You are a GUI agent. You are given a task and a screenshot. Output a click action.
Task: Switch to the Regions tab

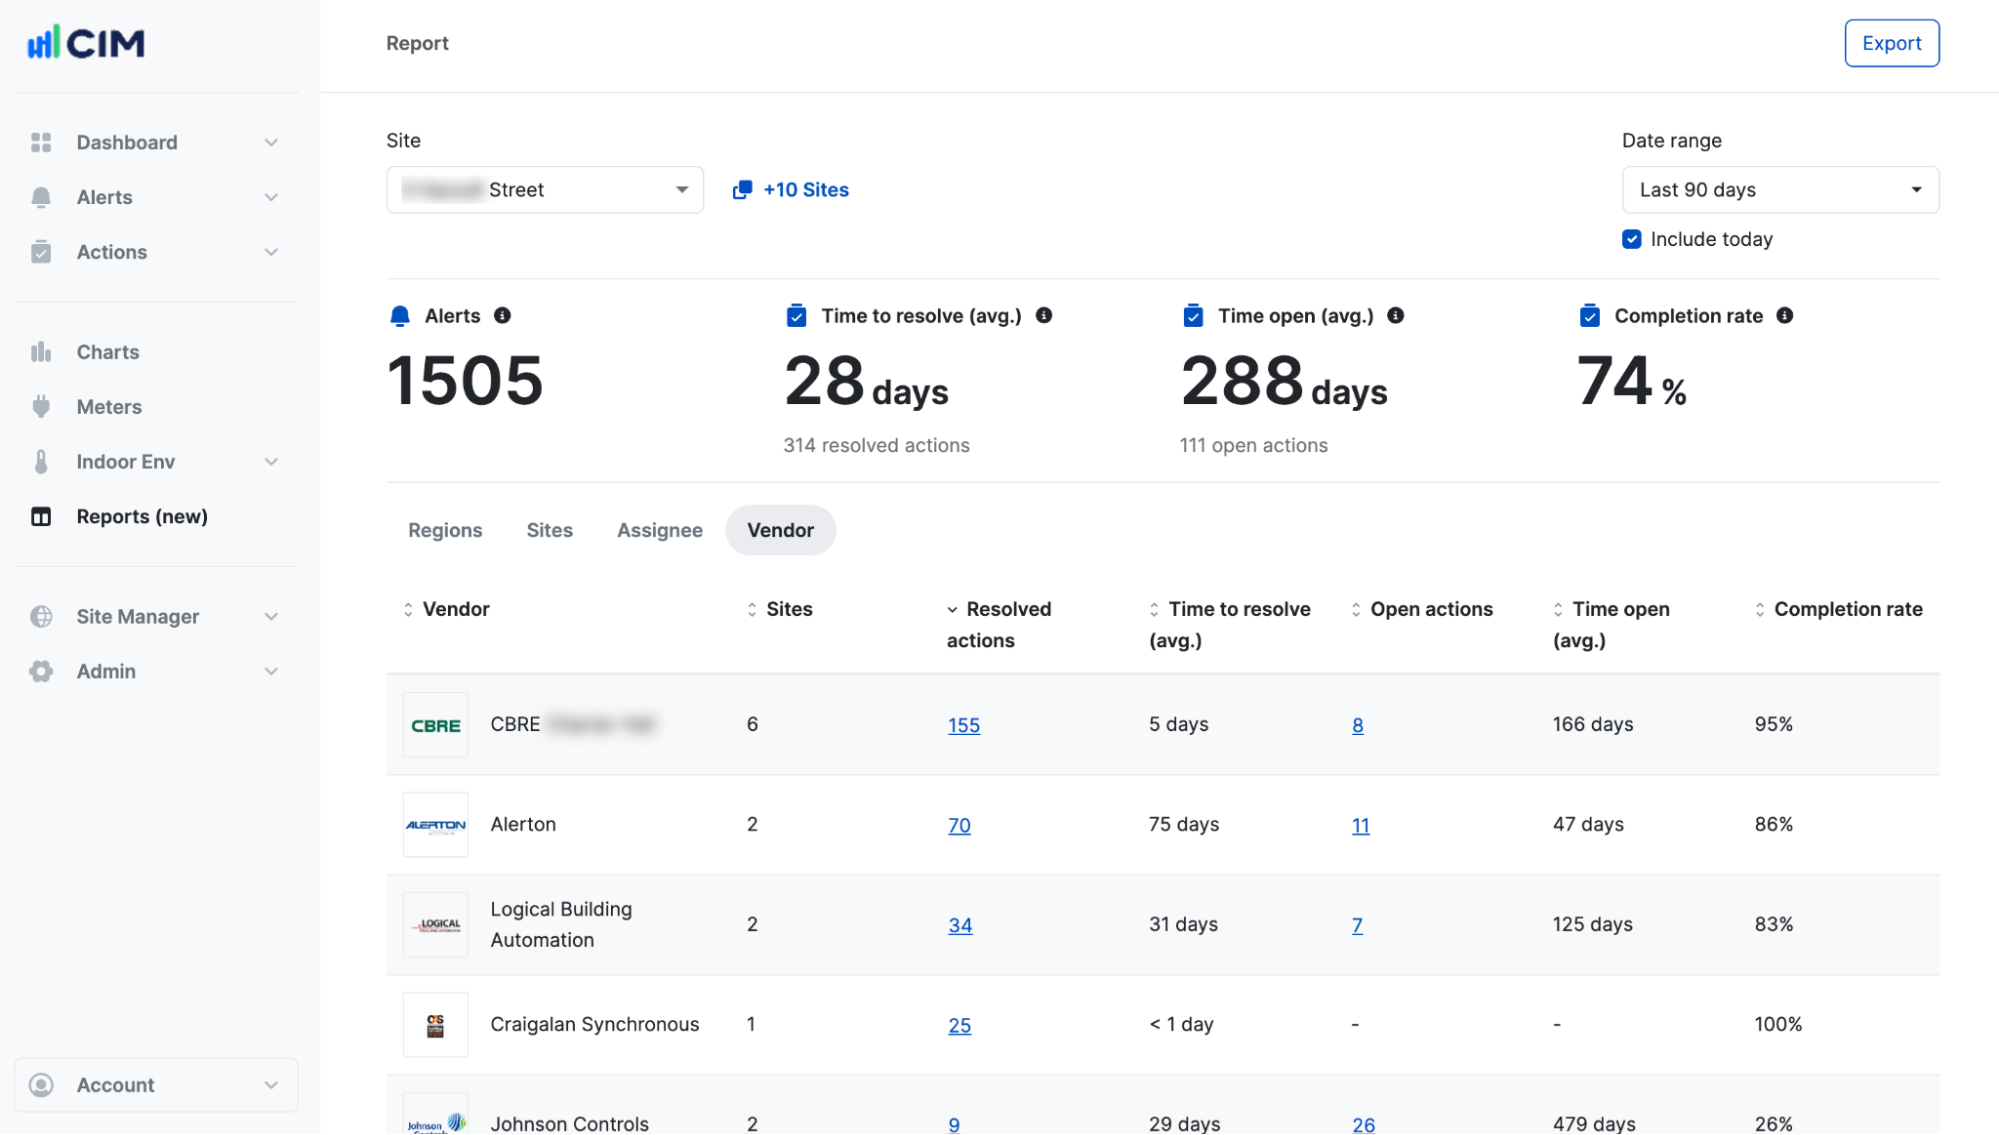[x=445, y=530]
